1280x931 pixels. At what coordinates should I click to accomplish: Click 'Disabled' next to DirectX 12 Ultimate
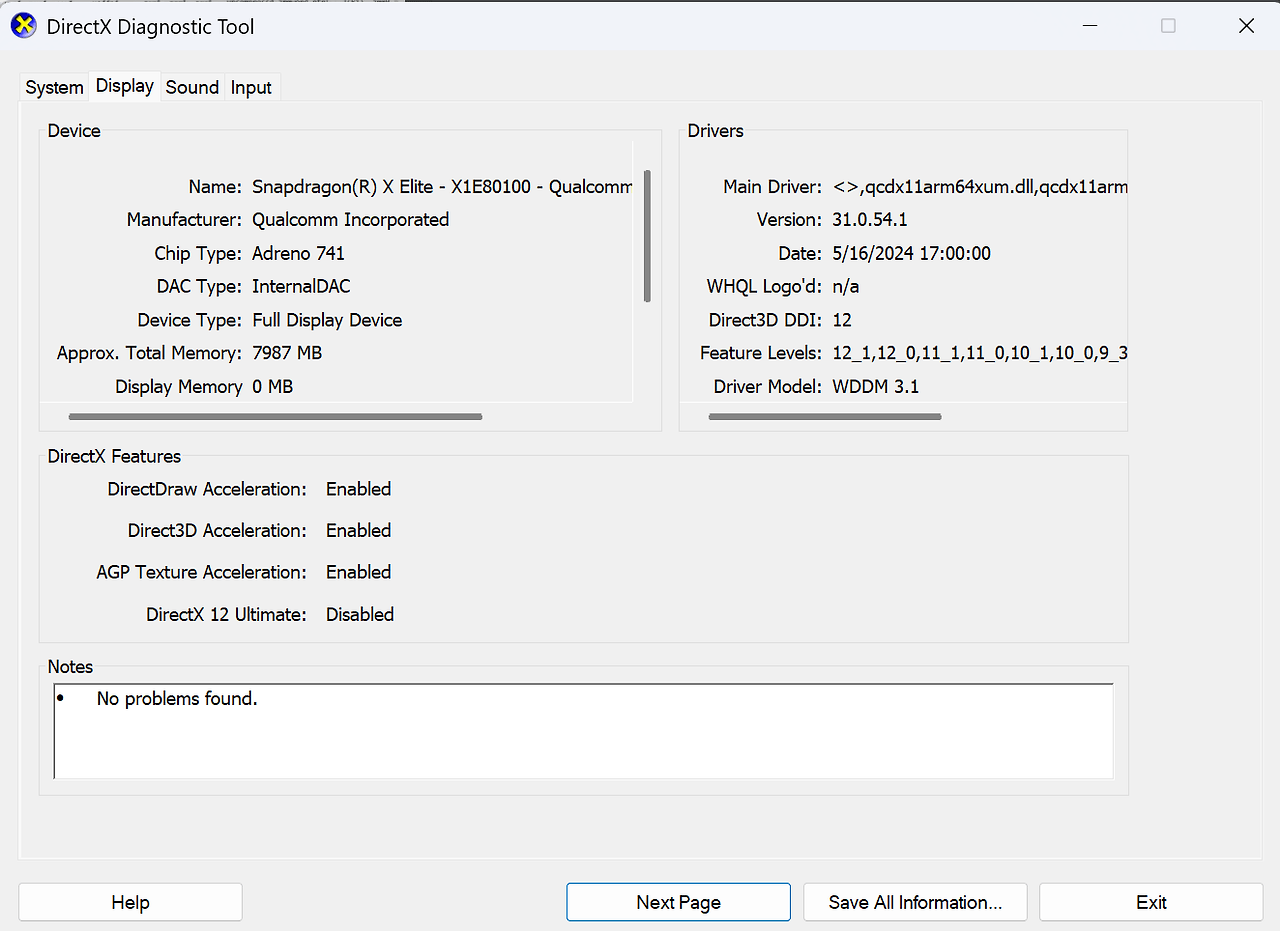point(360,614)
